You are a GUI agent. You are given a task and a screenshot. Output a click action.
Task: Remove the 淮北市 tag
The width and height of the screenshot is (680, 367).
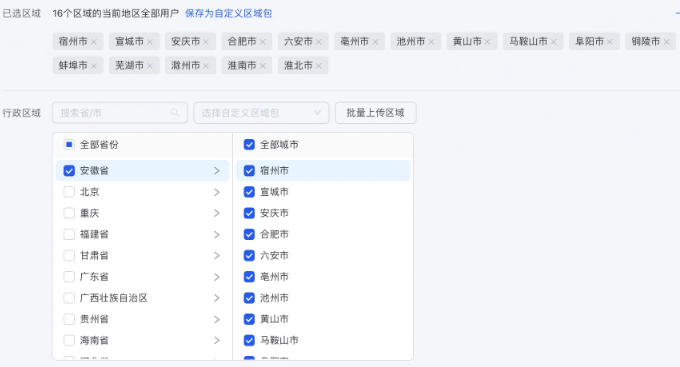point(319,66)
